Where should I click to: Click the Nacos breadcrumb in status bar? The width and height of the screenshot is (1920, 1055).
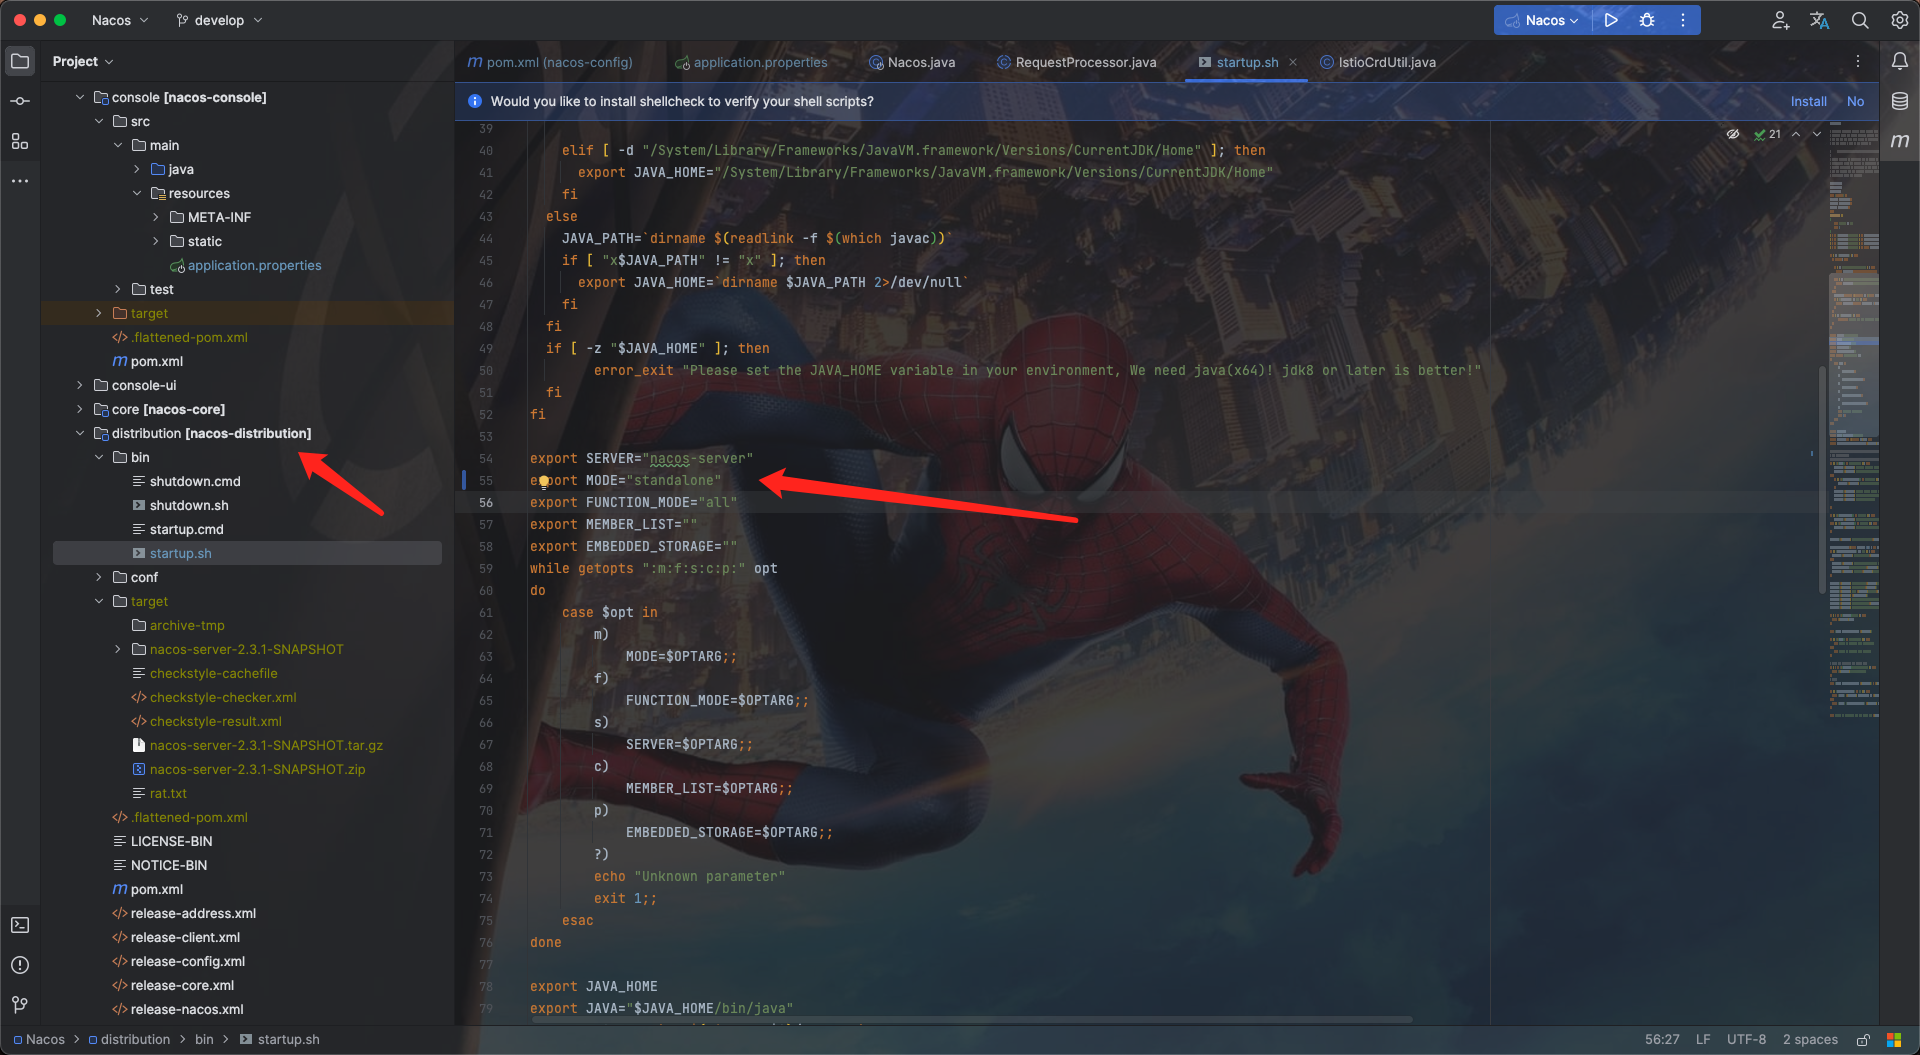(39, 1040)
